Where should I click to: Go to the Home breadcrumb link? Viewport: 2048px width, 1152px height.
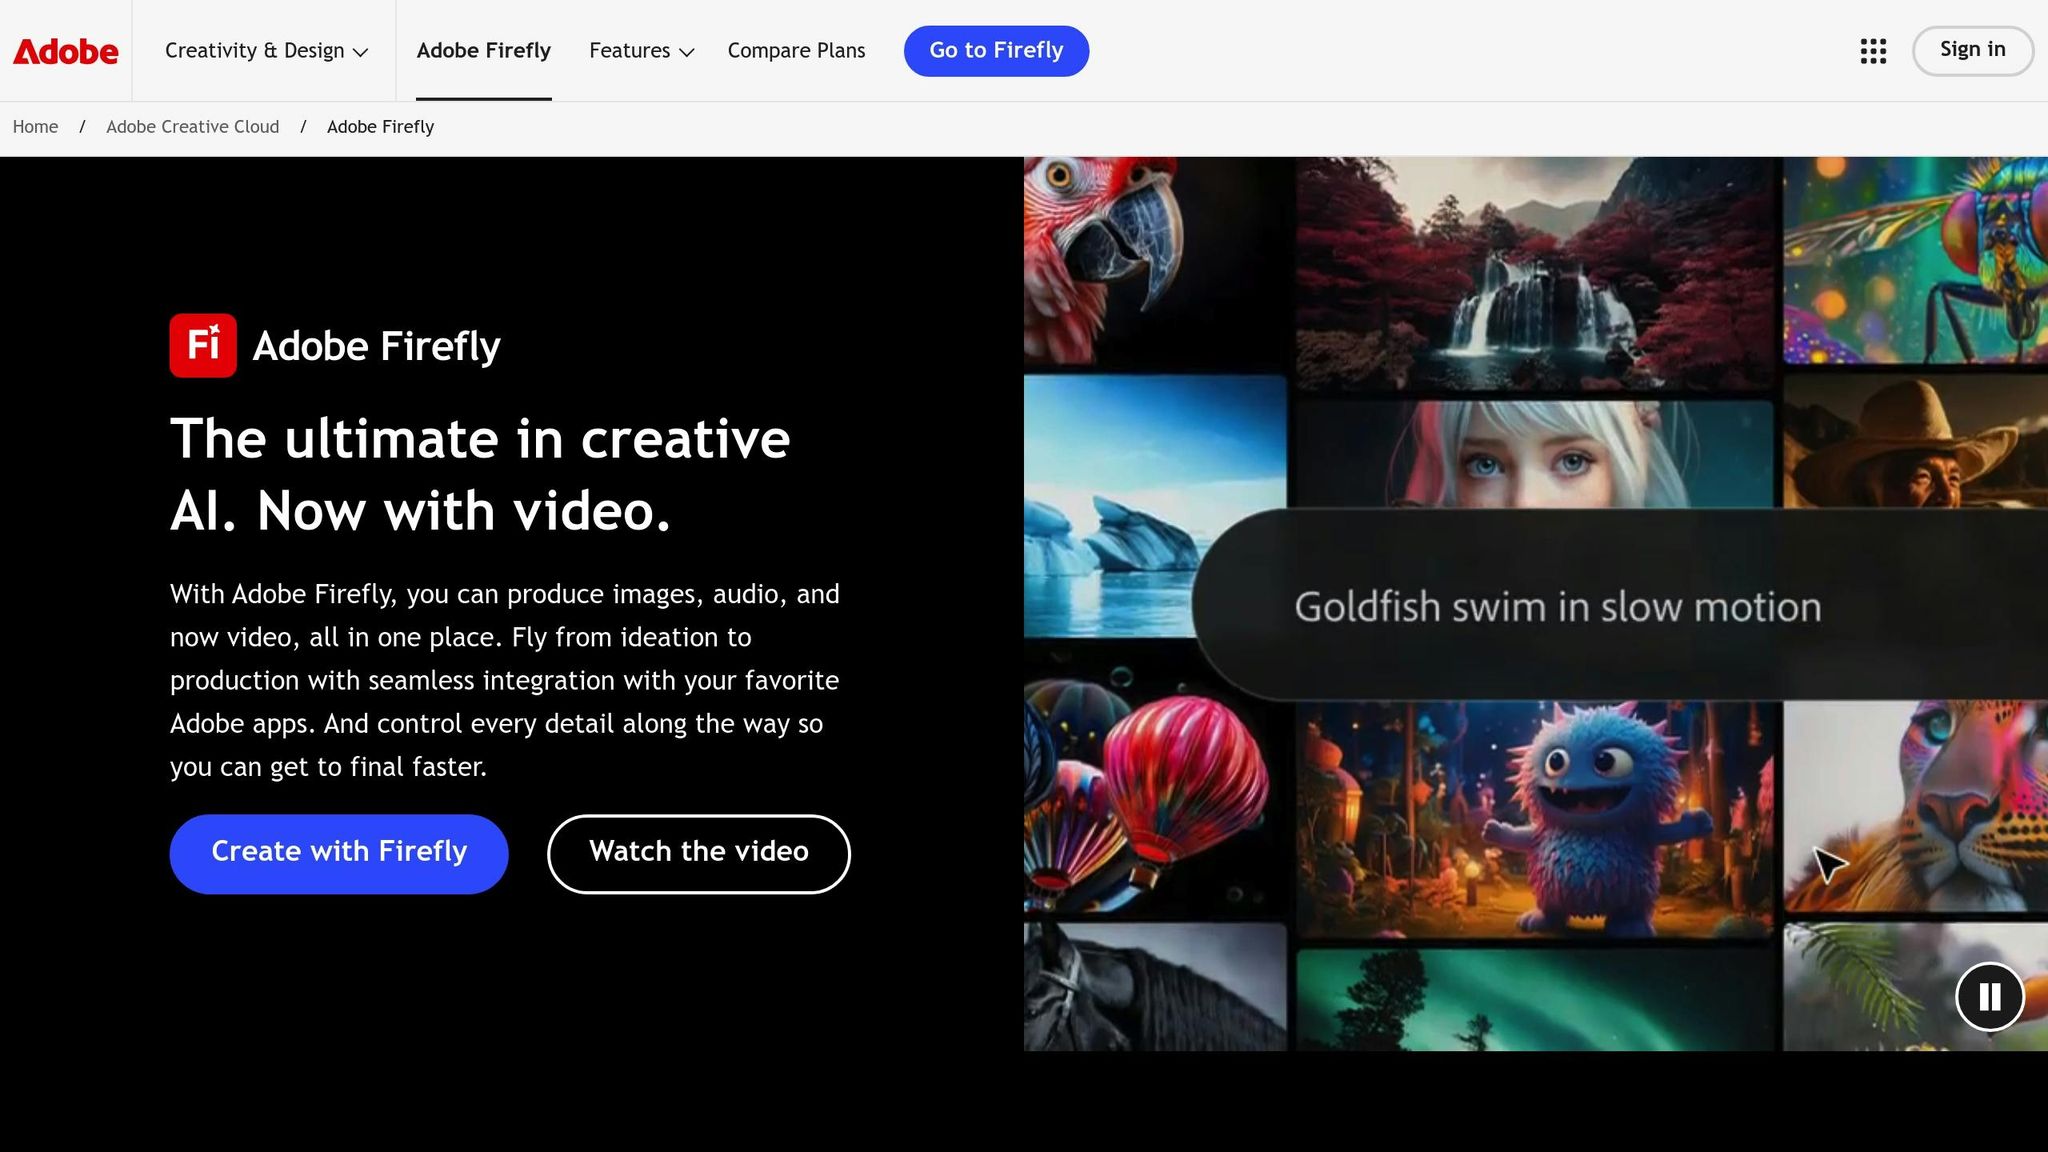35,127
